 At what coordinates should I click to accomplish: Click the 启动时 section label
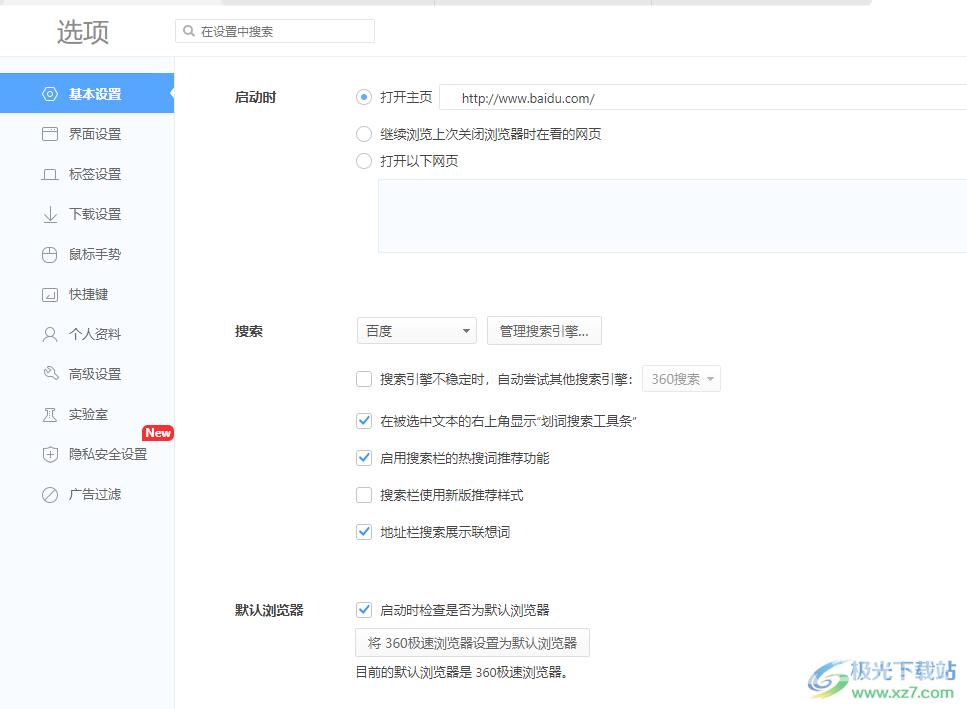(x=255, y=97)
